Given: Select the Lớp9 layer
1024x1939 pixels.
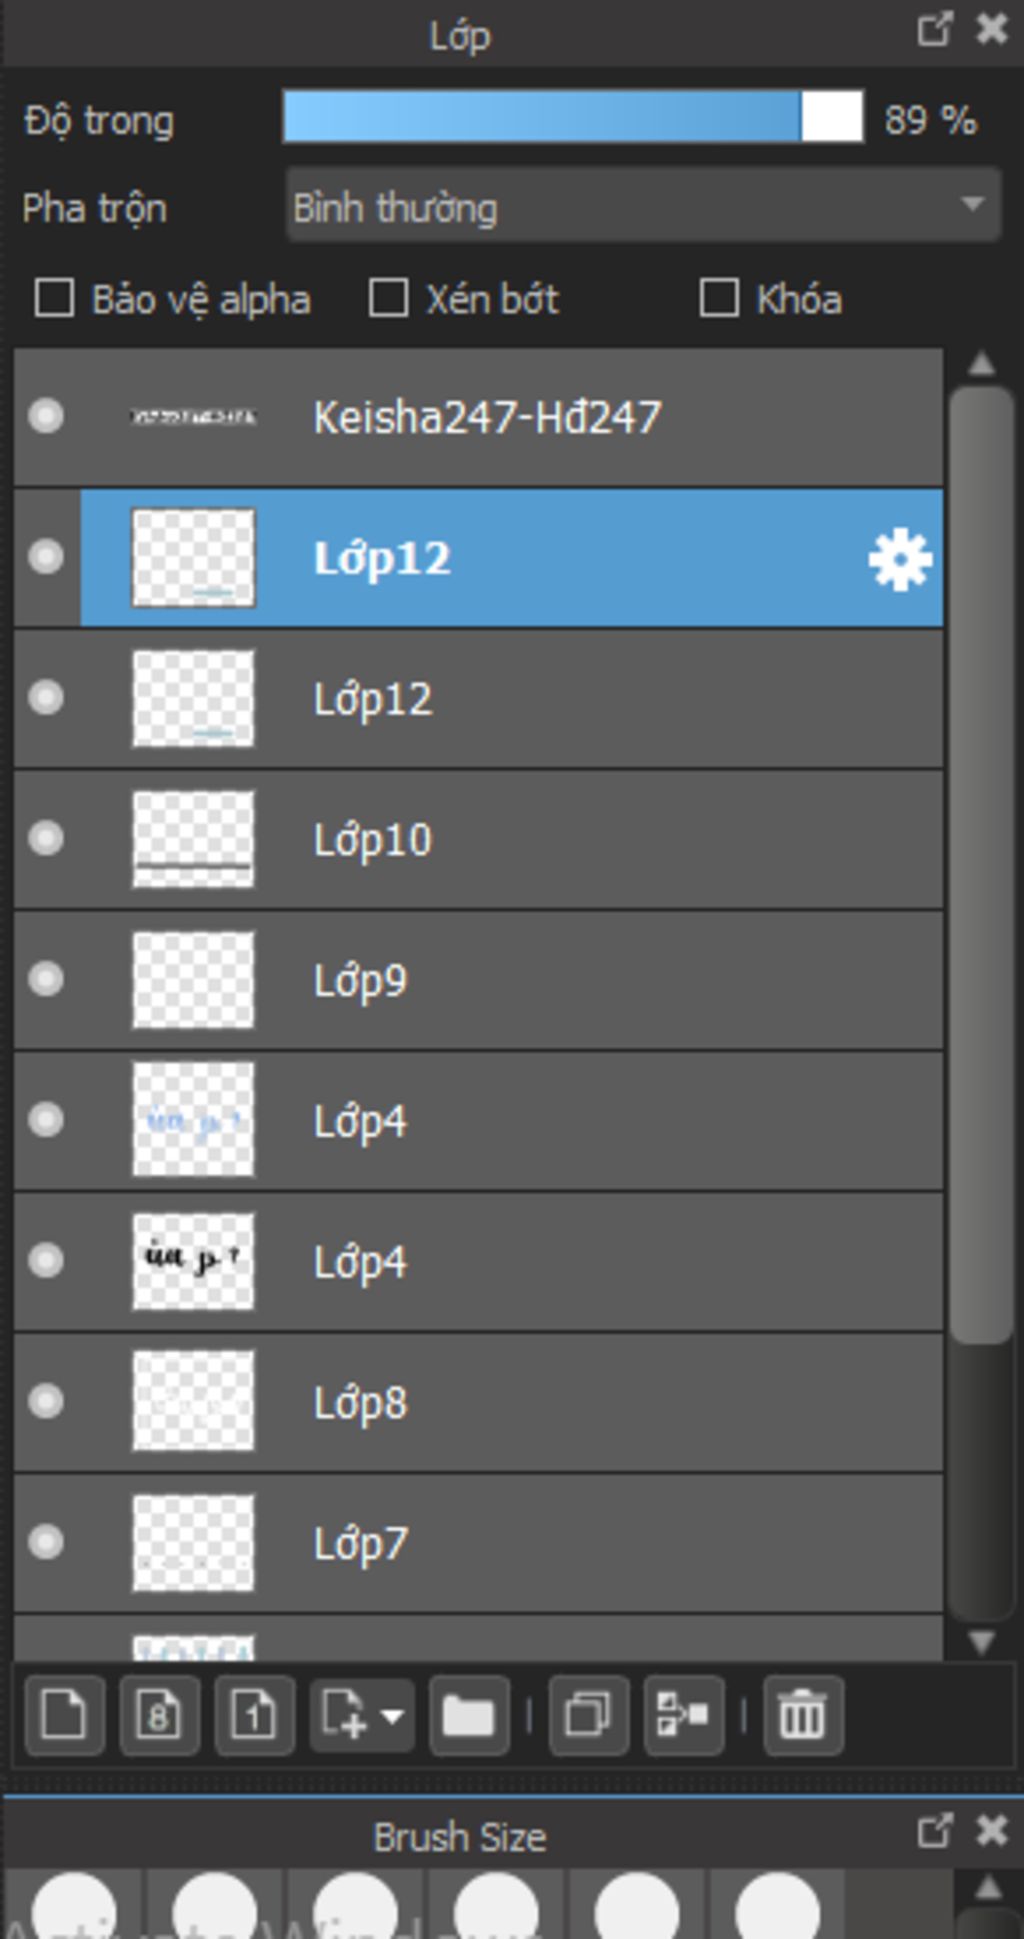Looking at the screenshot, I should click(x=478, y=980).
